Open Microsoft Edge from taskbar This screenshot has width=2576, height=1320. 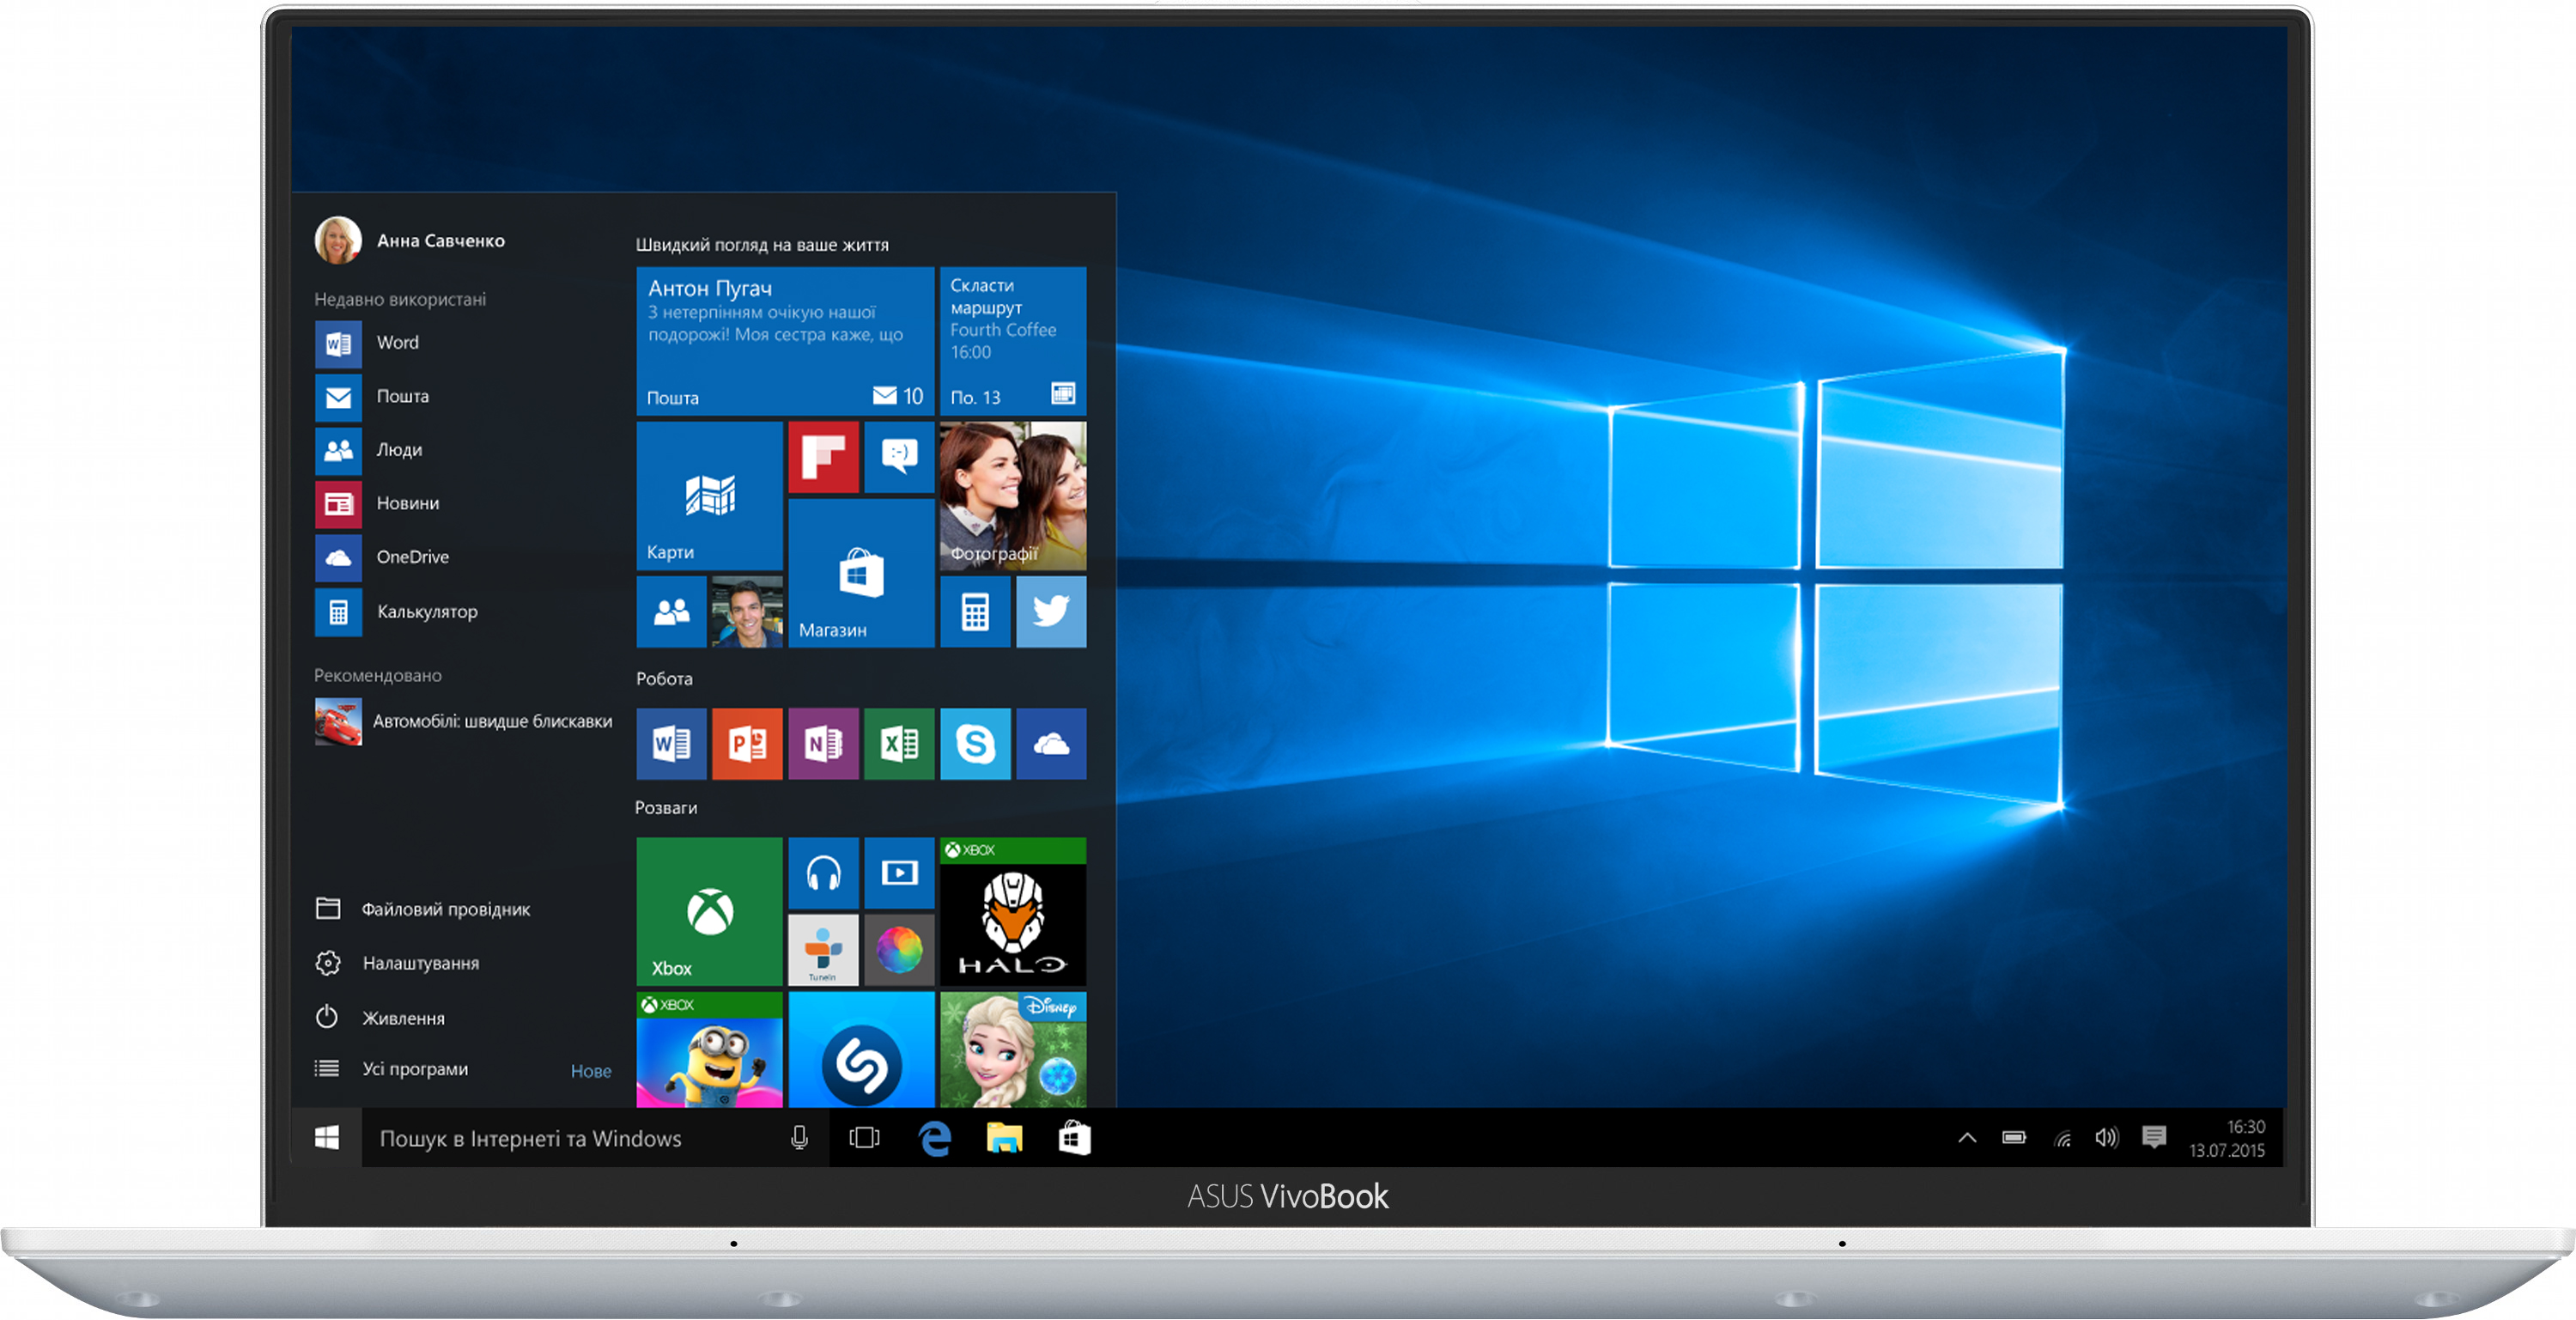point(934,1138)
